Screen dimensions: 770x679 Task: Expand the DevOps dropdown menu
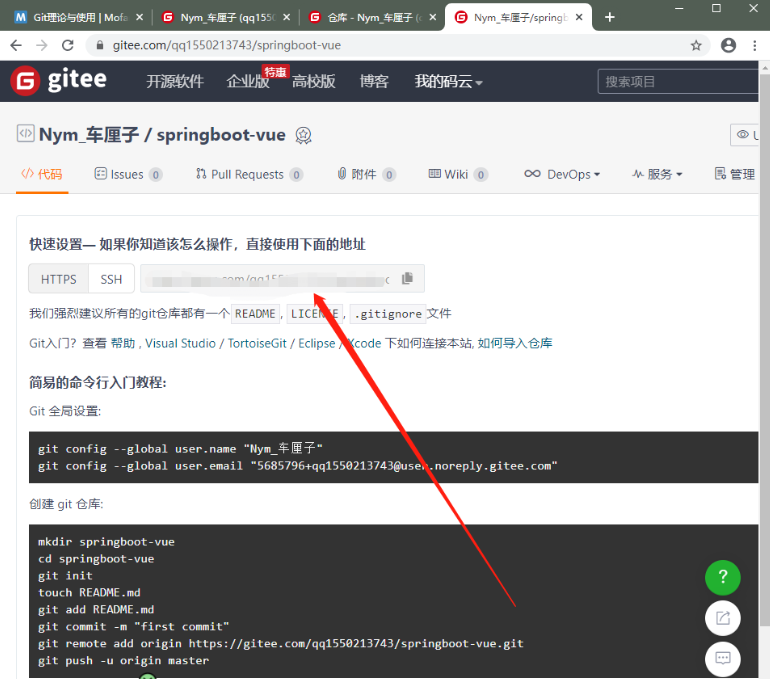[562, 174]
